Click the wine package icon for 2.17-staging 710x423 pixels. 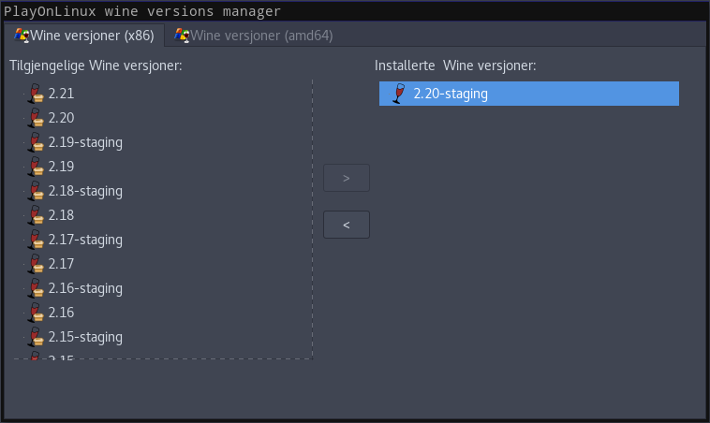pos(36,240)
